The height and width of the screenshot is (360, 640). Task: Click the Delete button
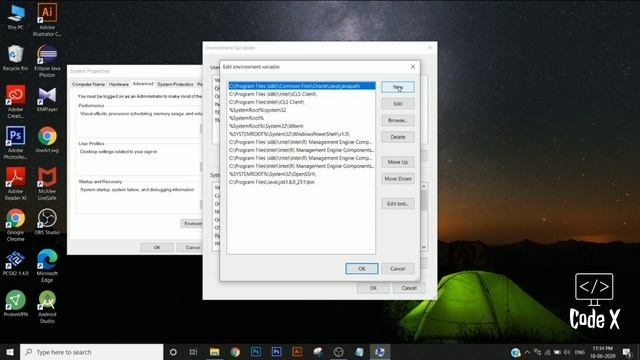click(398, 137)
